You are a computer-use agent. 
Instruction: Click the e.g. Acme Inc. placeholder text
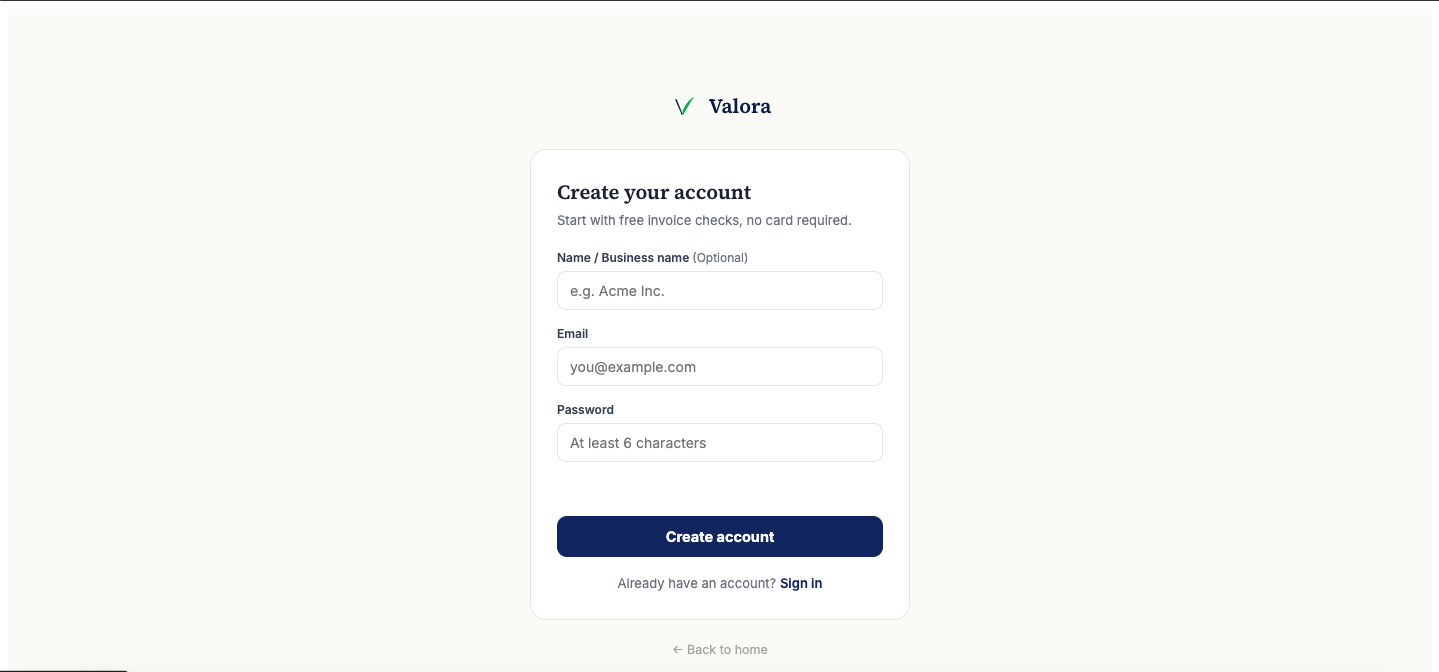617,292
